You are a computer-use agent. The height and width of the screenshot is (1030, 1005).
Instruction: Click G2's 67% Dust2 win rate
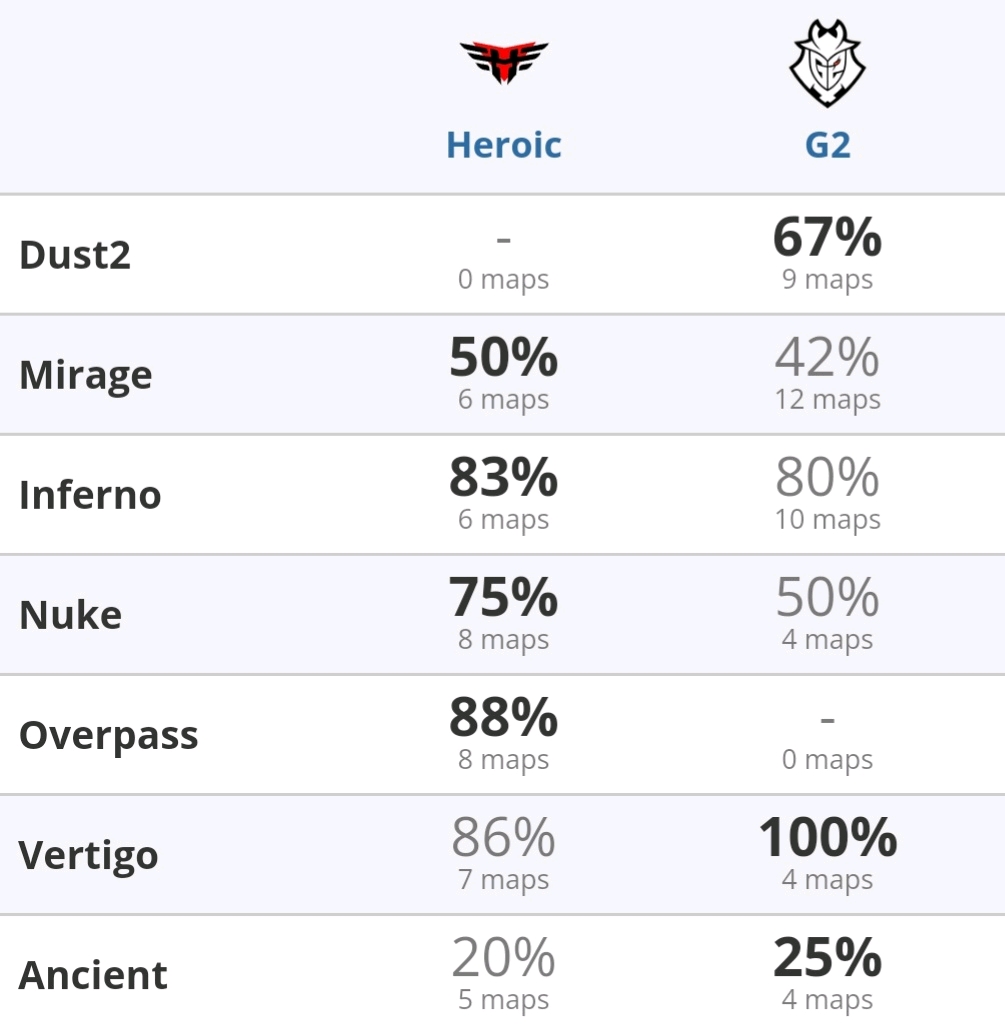(828, 237)
